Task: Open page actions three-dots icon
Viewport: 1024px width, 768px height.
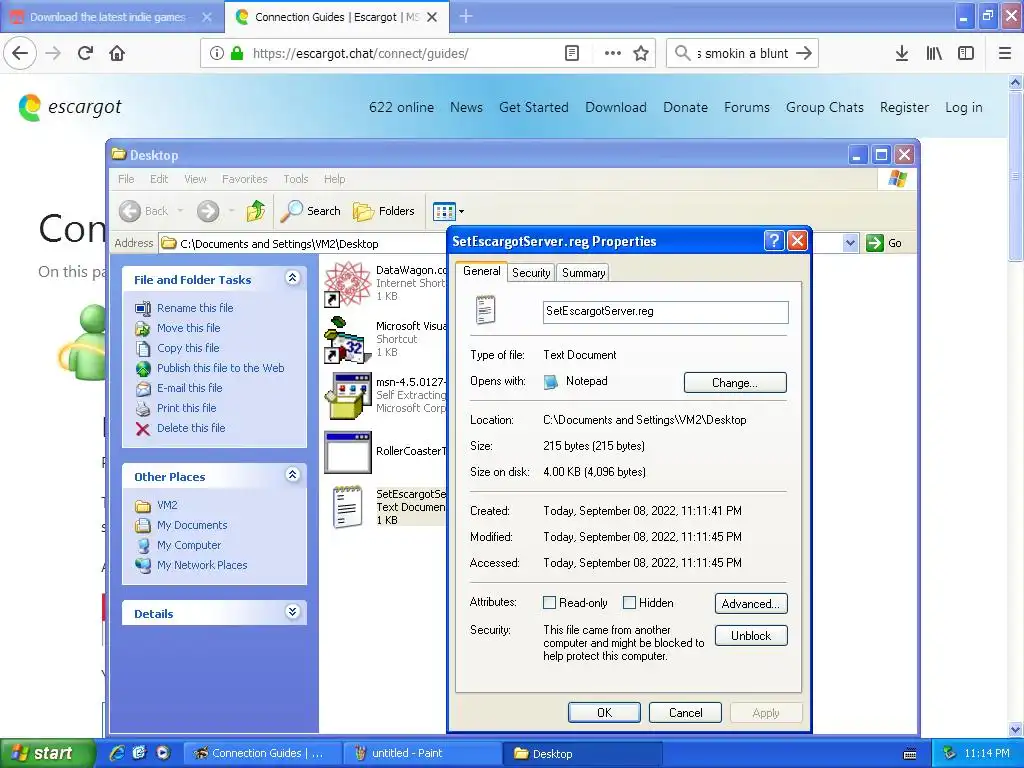Action: pyautogui.click(x=612, y=53)
